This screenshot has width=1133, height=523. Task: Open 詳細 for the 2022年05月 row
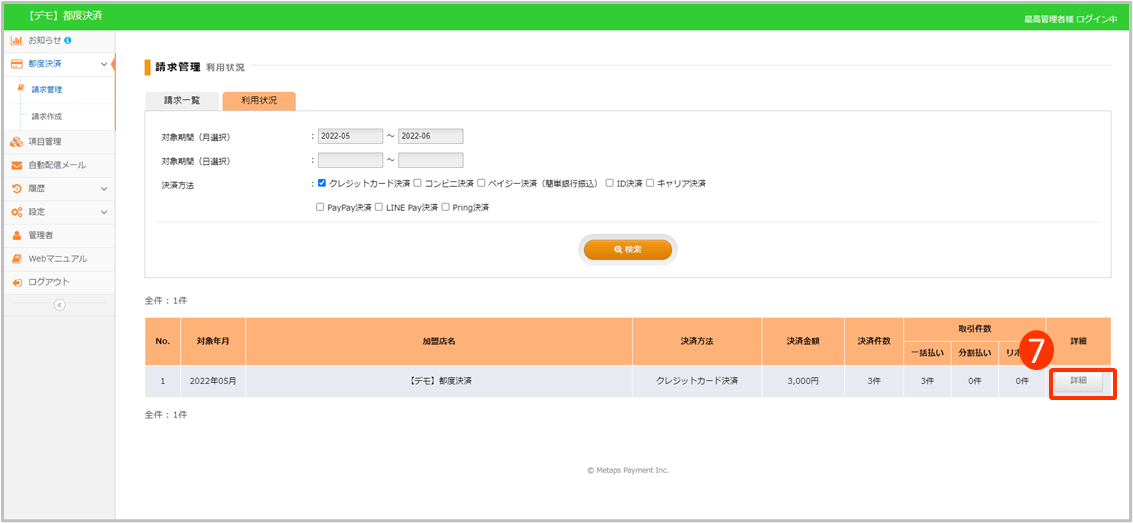tap(1079, 381)
